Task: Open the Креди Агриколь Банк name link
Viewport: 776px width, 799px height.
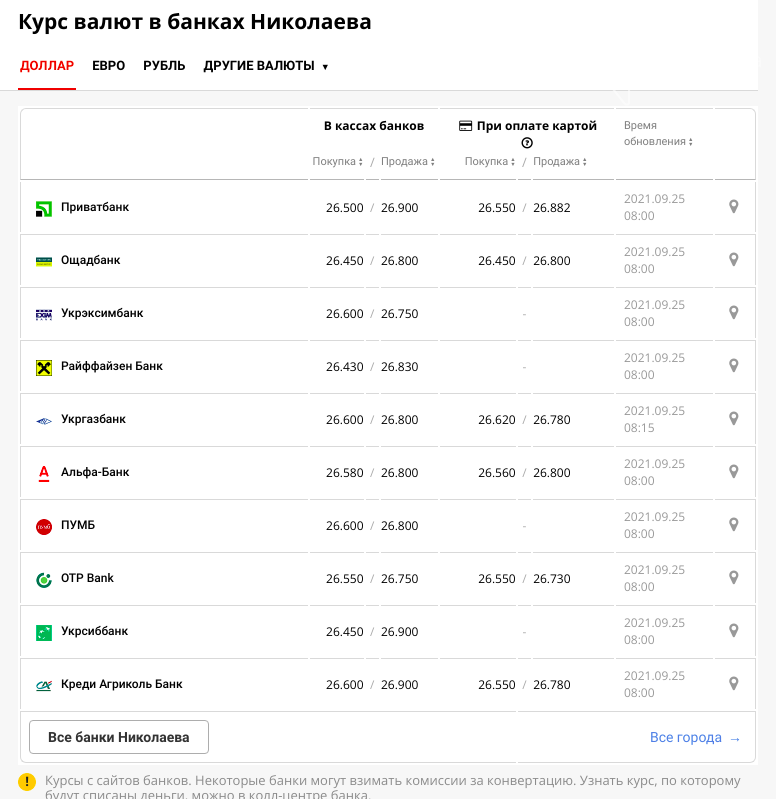Action: (x=121, y=684)
